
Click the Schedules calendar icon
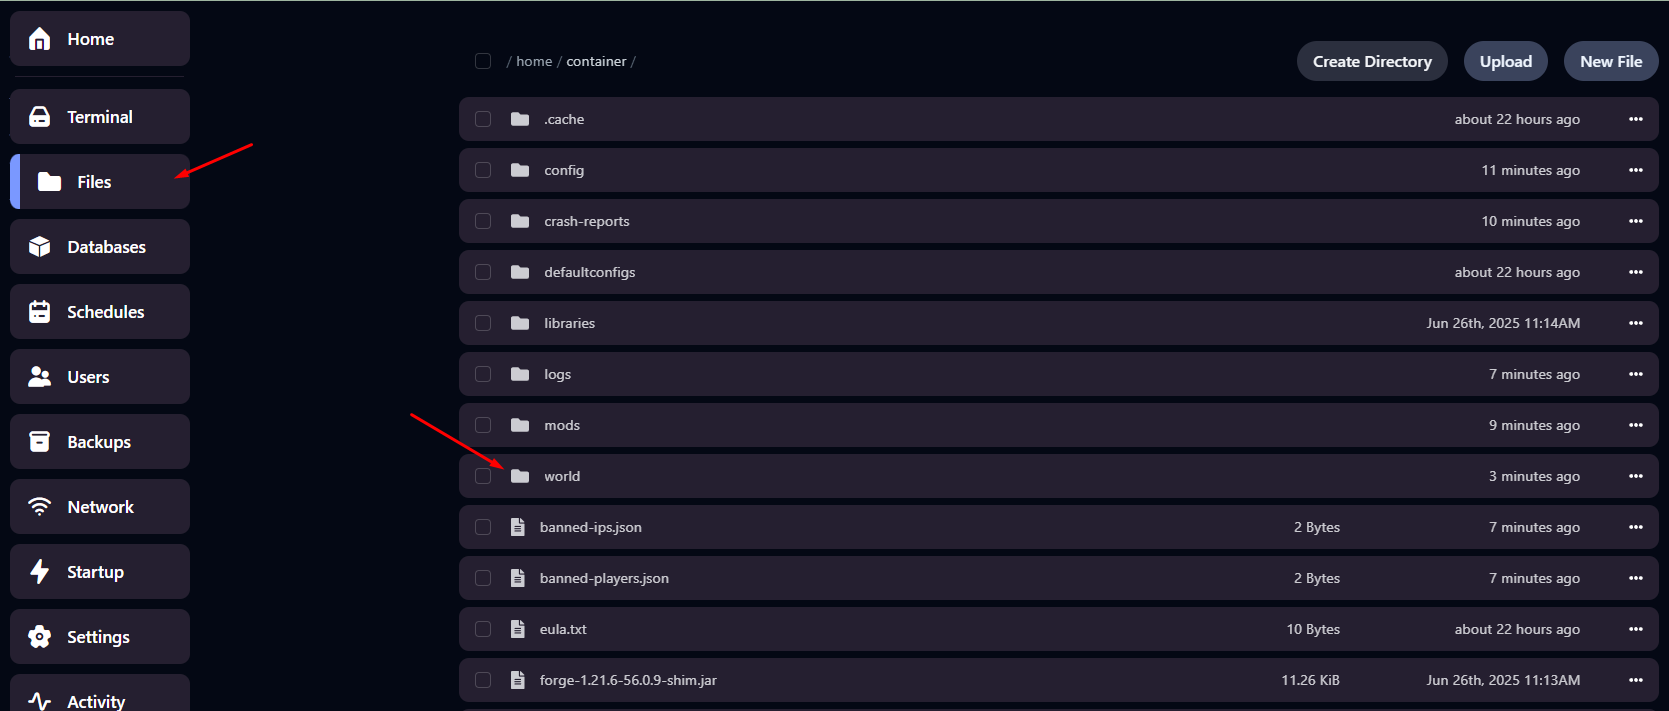[x=40, y=312]
